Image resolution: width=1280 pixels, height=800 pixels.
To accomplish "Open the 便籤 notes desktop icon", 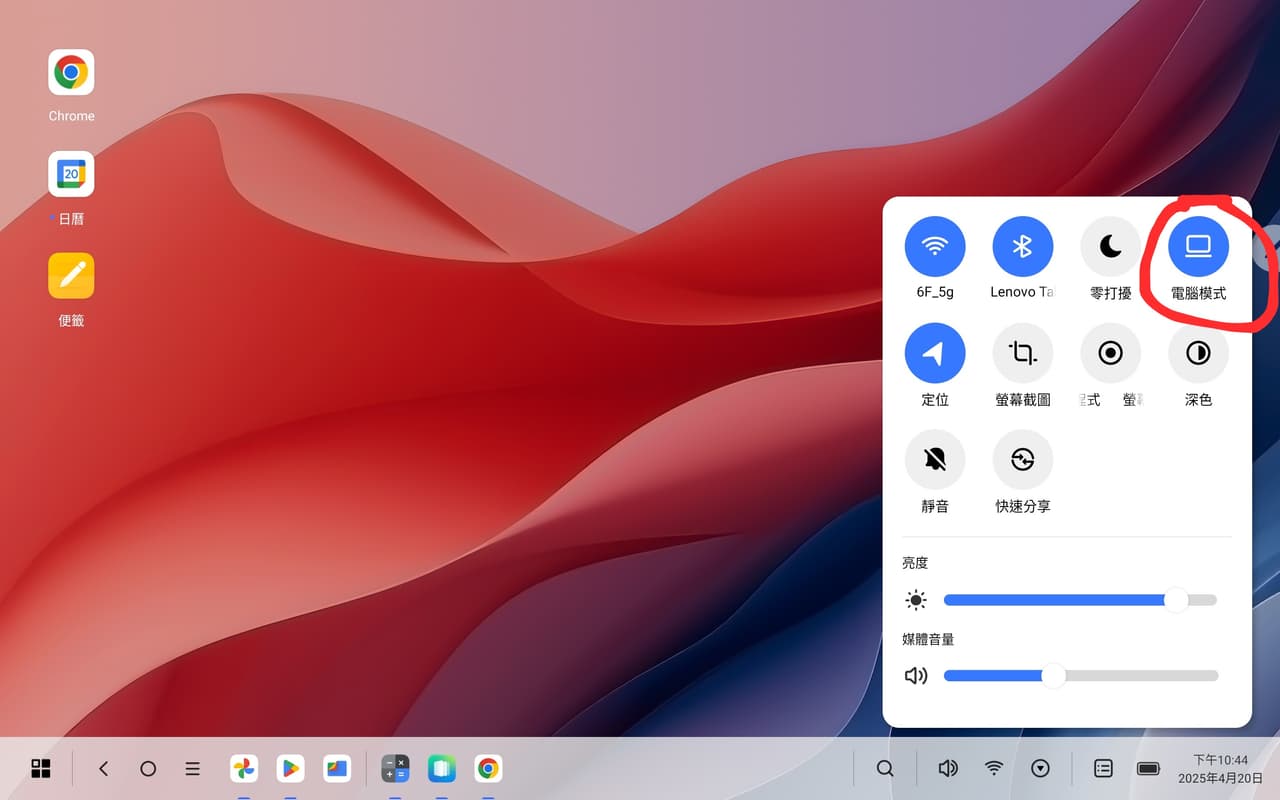I will [x=71, y=276].
